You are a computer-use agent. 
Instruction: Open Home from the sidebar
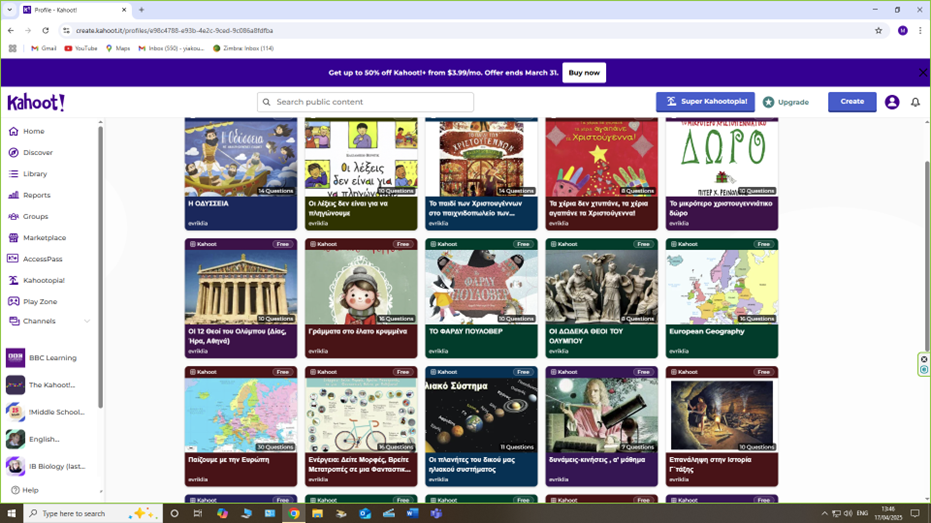point(34,131)
